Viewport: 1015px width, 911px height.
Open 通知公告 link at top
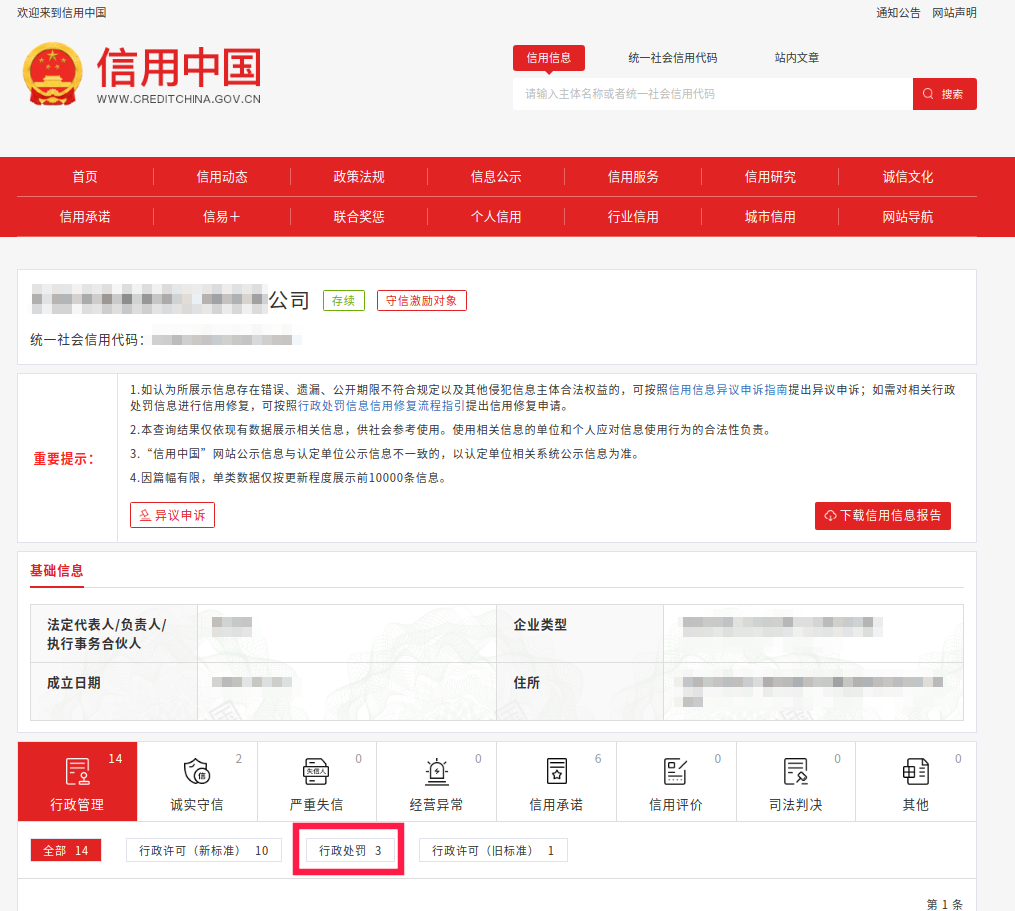(898, 13)
